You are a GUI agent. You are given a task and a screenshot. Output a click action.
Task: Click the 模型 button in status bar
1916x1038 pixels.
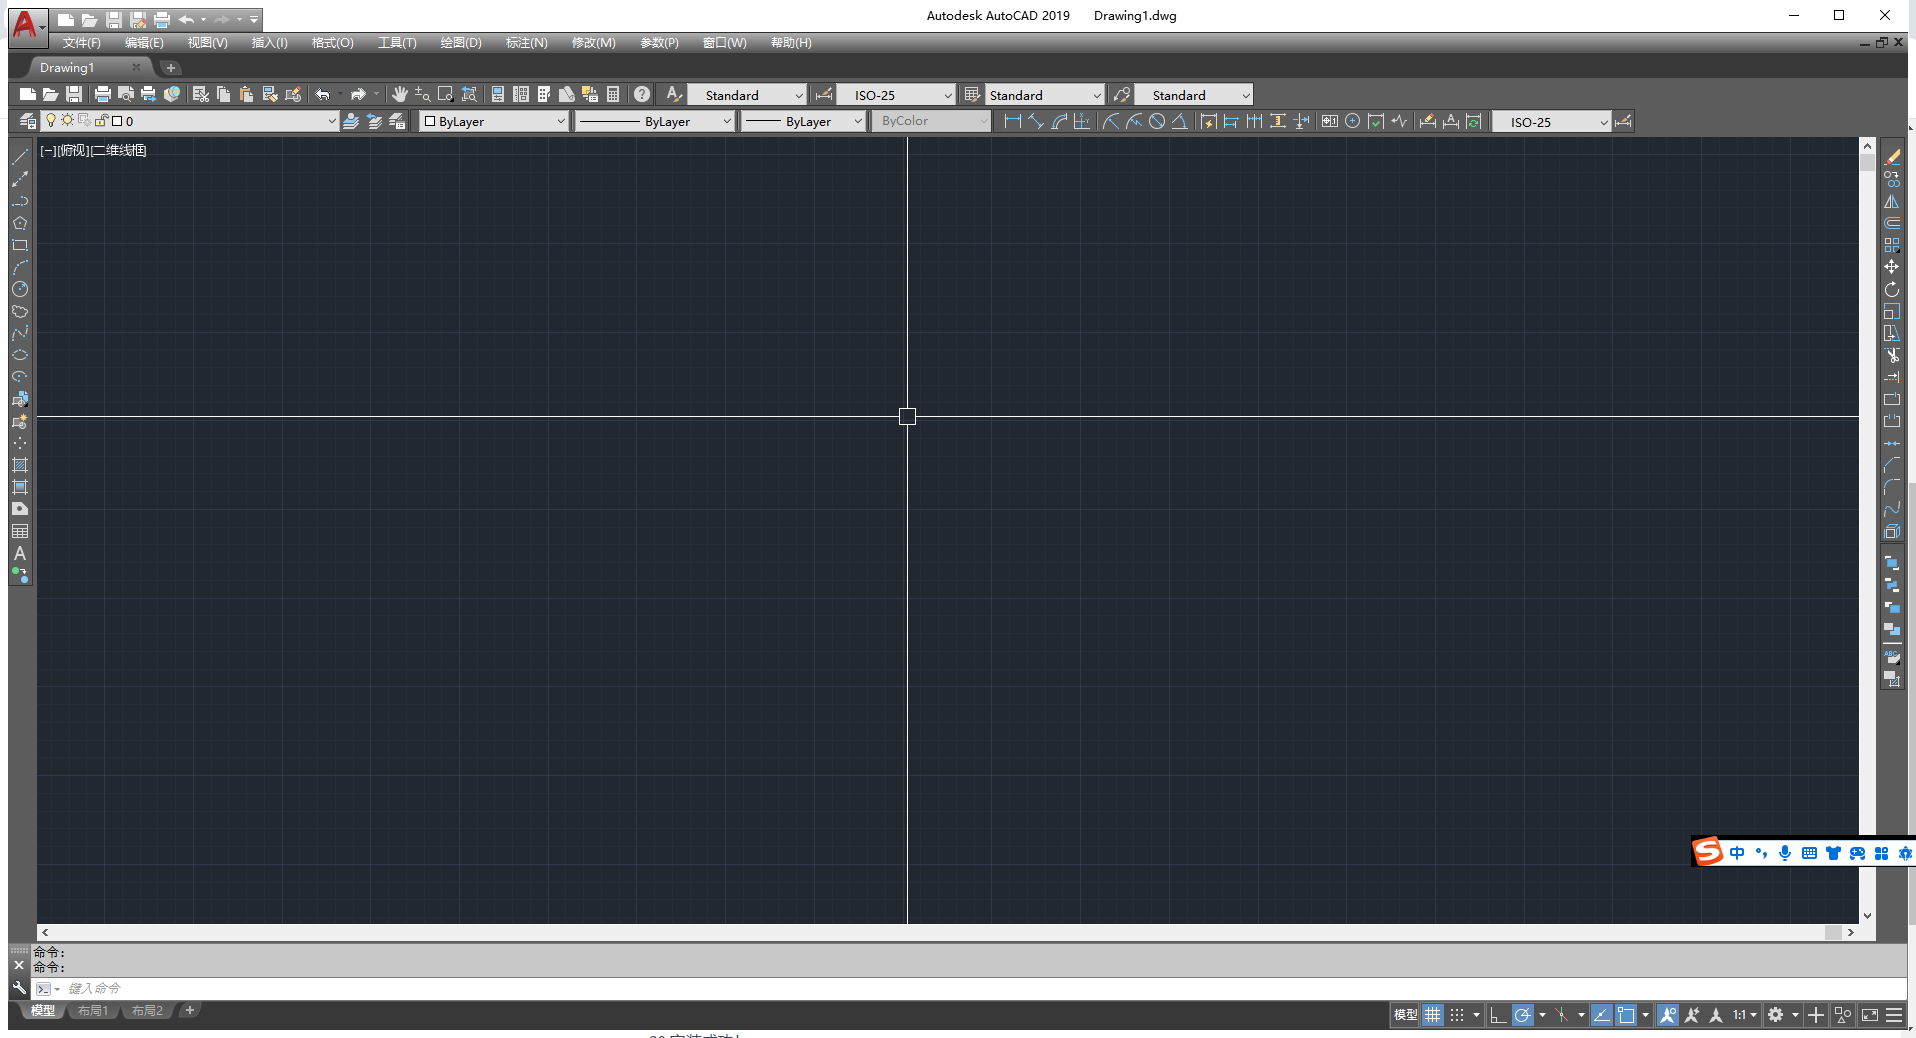(1405, 1015)
